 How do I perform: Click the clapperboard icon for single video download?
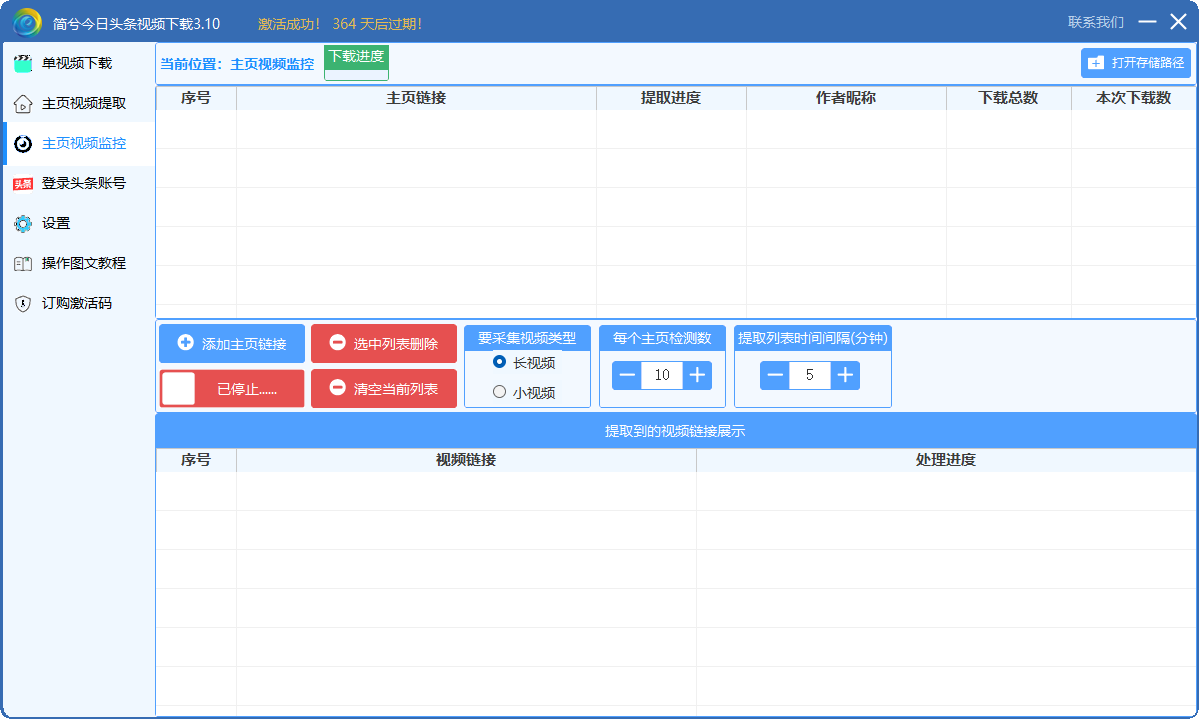(23, 64)
